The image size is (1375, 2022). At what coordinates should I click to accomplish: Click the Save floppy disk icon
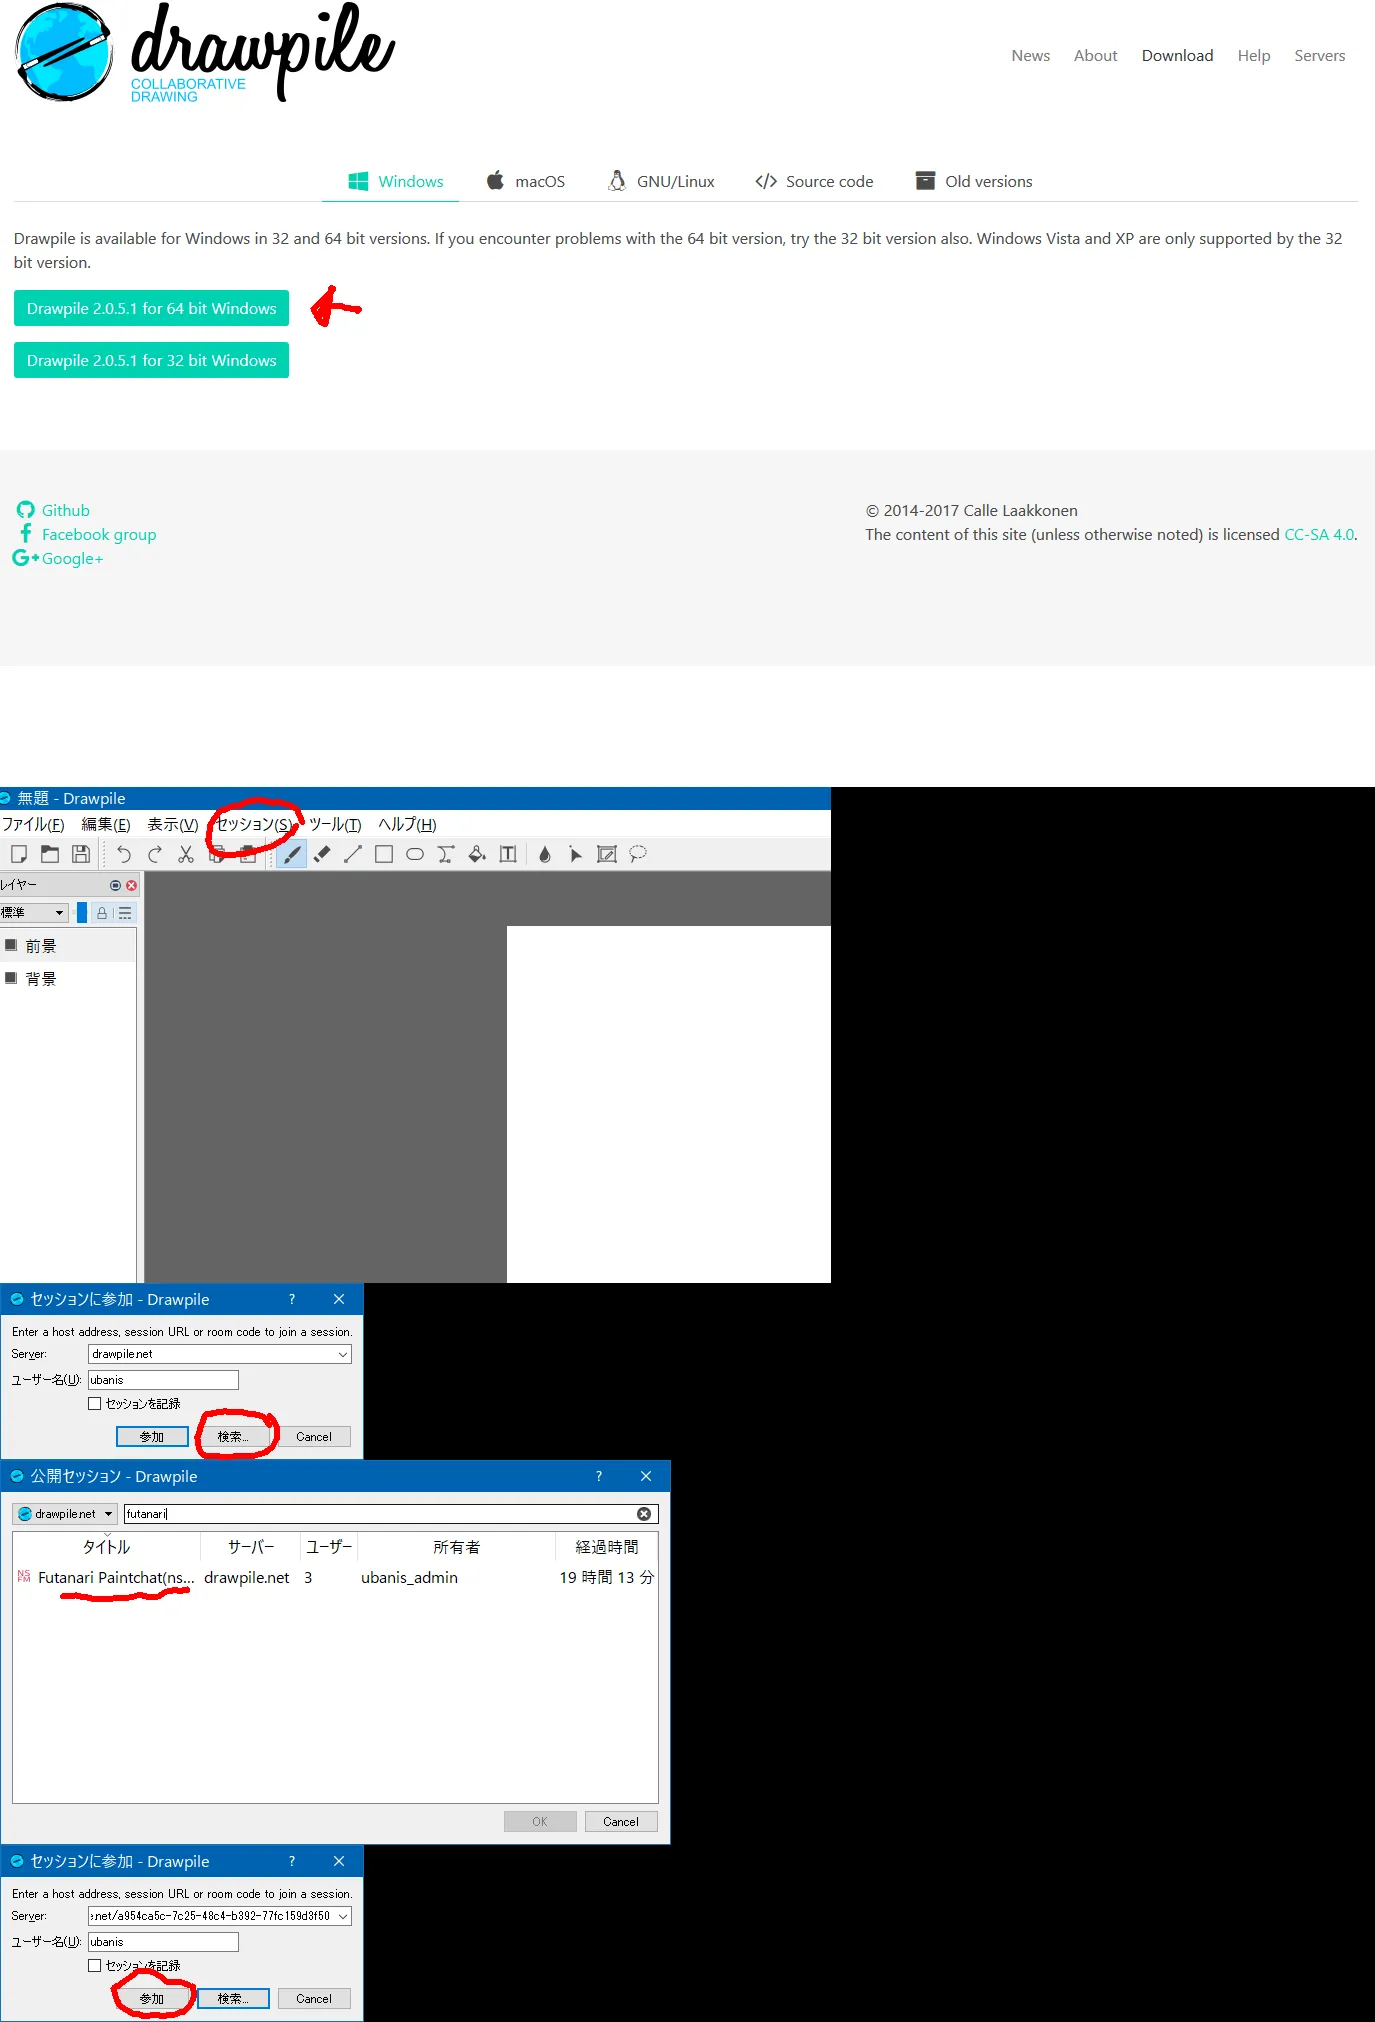coord(81,854)
